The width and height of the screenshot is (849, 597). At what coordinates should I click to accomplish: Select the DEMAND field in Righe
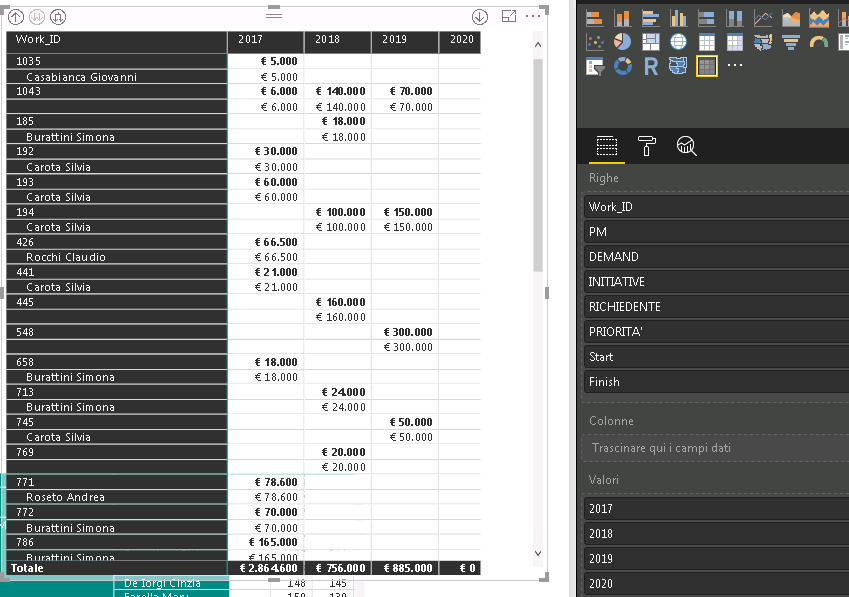tap(716, 257)
